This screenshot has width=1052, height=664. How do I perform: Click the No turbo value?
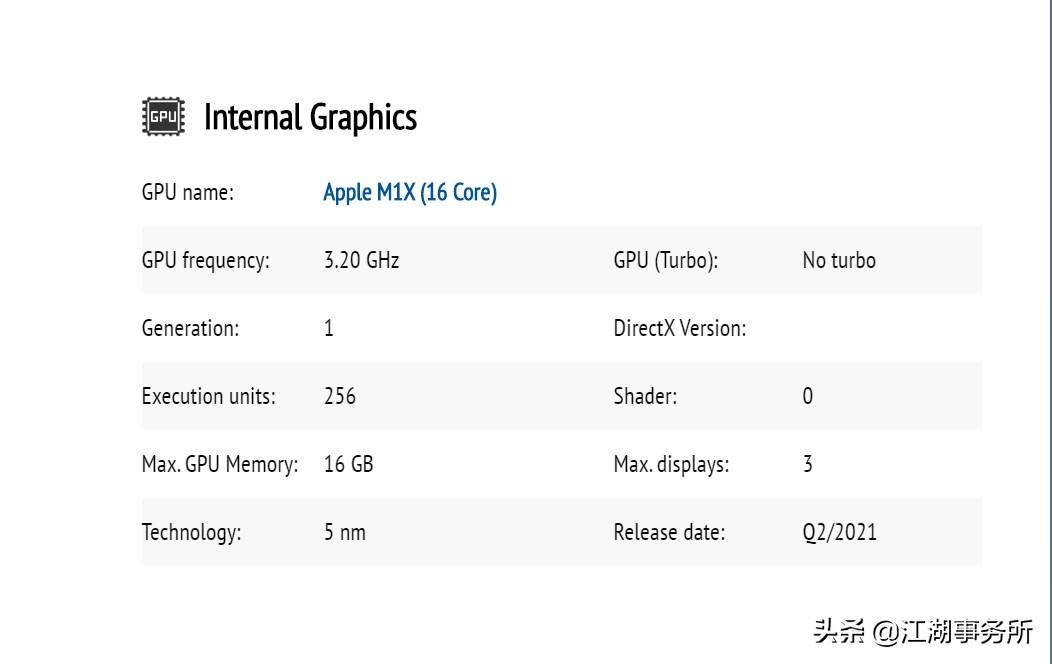click(x=839, y=260)
